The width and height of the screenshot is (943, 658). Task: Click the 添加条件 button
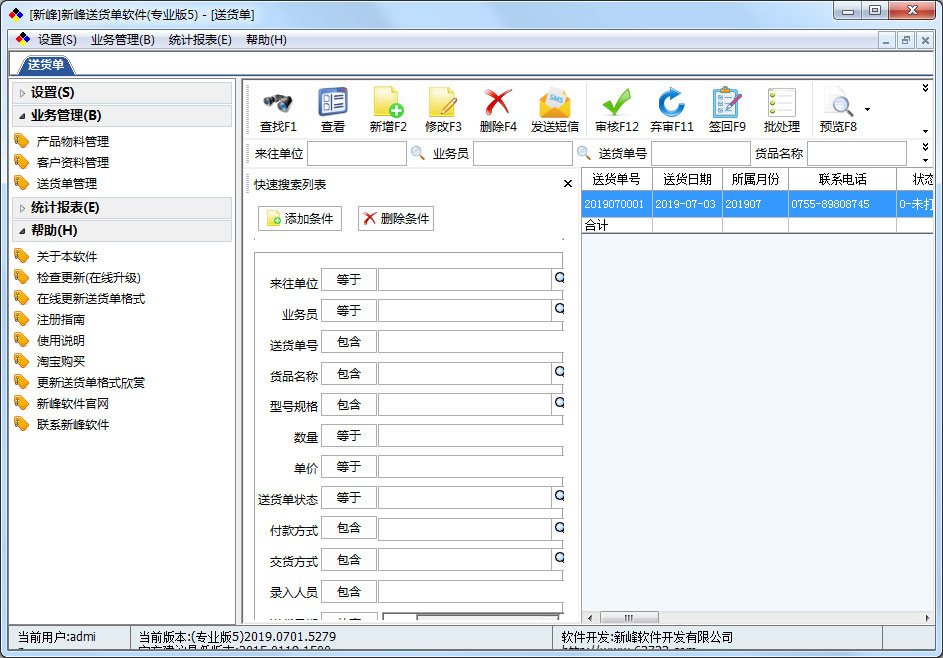300,219
